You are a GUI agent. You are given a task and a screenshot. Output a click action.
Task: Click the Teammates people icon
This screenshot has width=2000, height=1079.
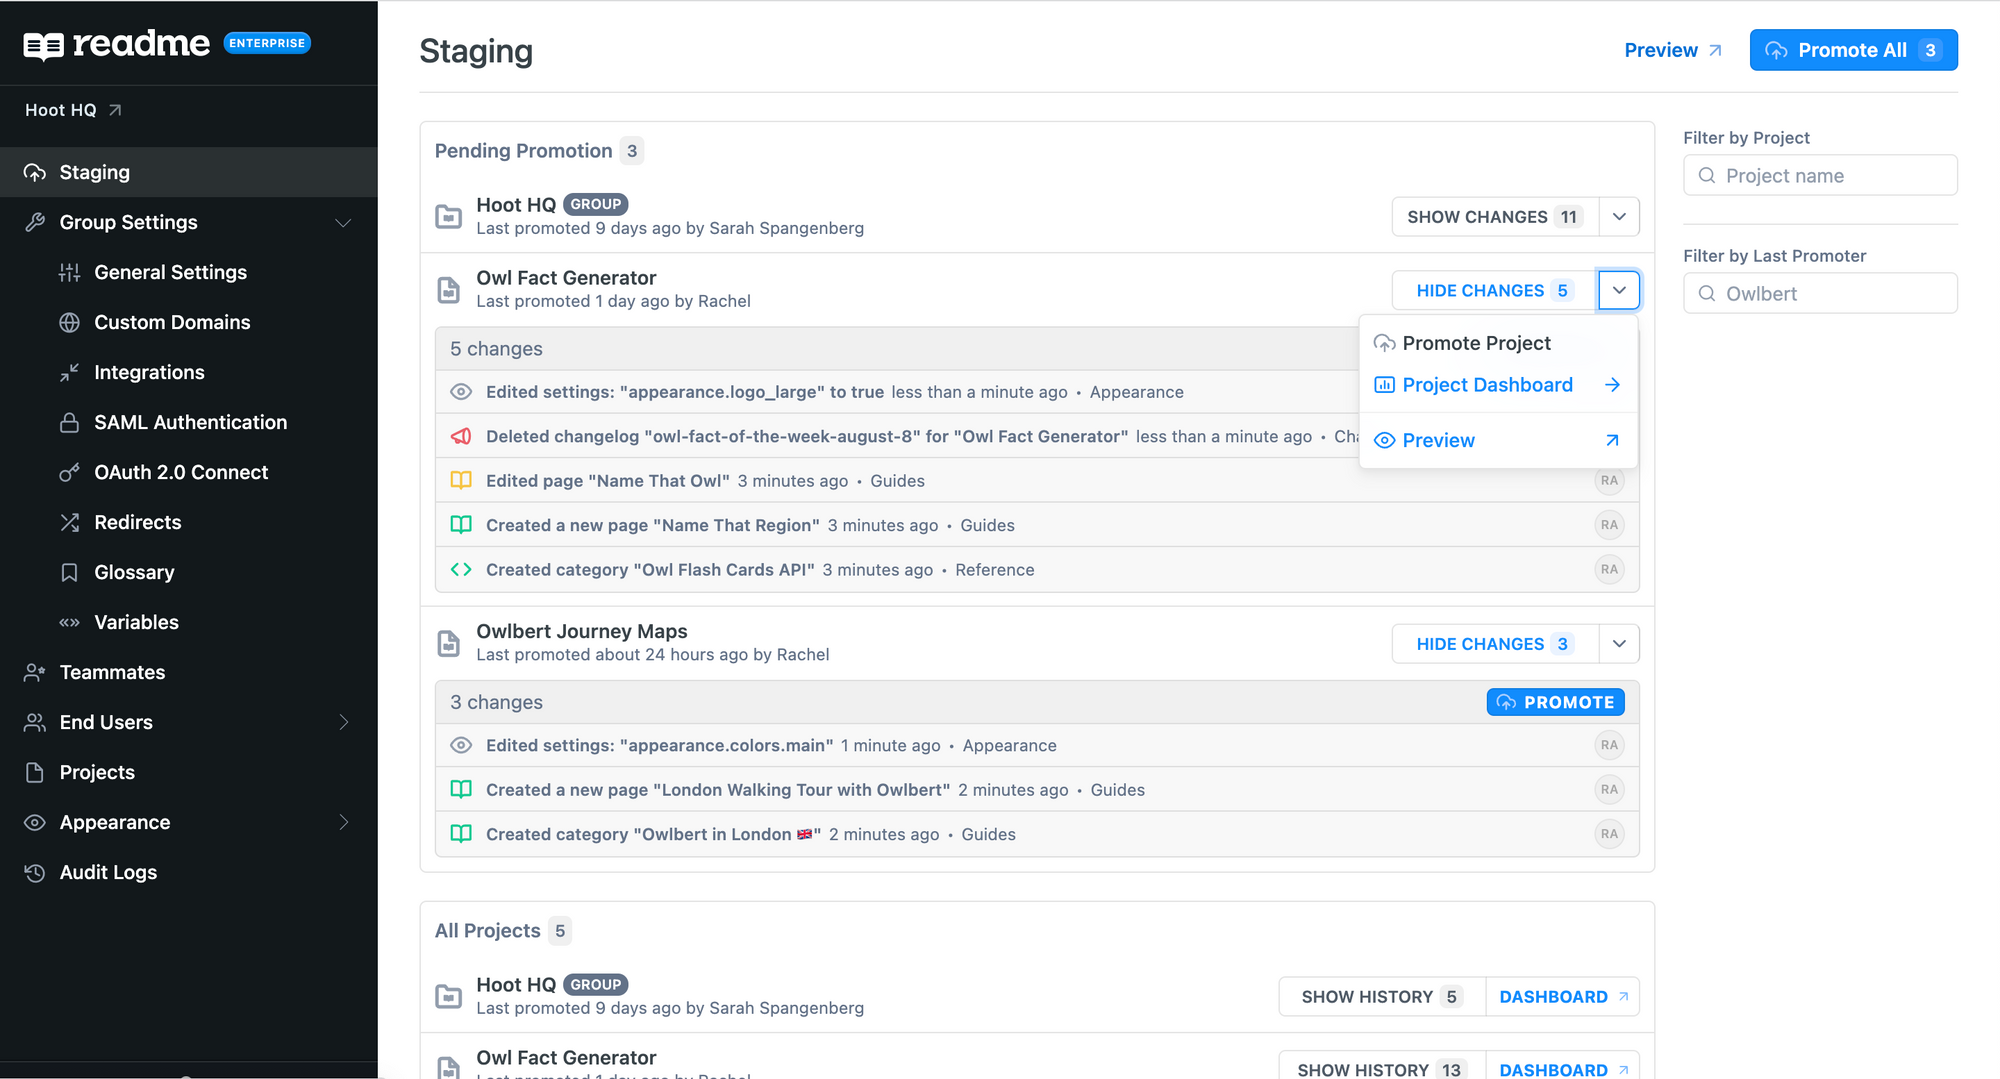(35, 672)
